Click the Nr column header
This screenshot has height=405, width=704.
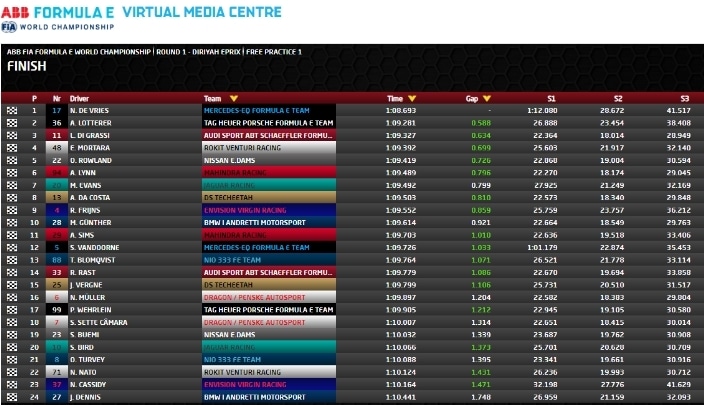pyautogui.click(x=57, y=99)
